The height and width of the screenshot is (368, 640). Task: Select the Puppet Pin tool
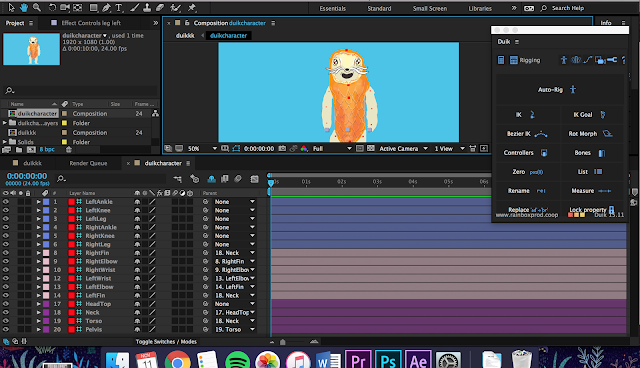[192, 7]
